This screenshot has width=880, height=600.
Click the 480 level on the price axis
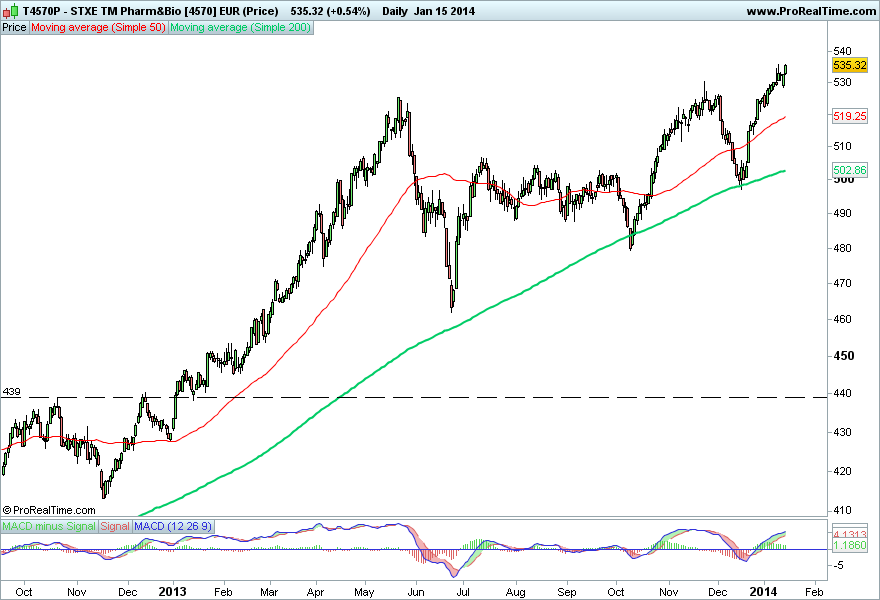coord(842,248)
